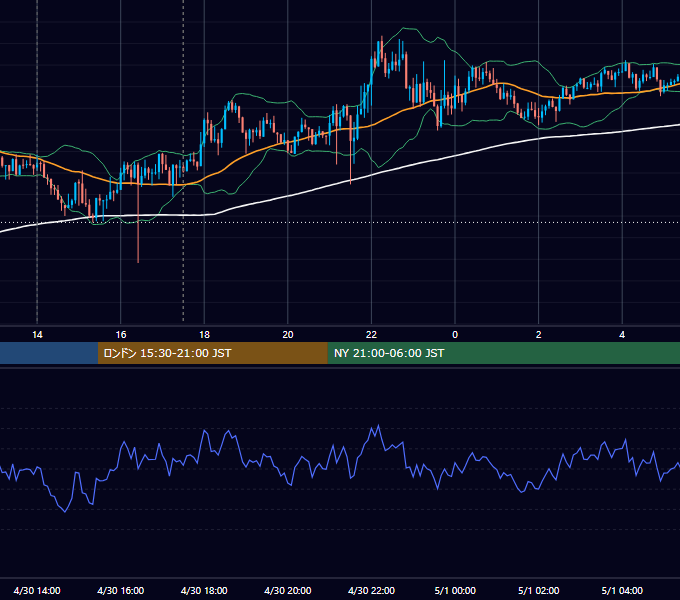Click the 5/1 04:00 date label
This screenshot has height=600, width=680.
point(622,590)
